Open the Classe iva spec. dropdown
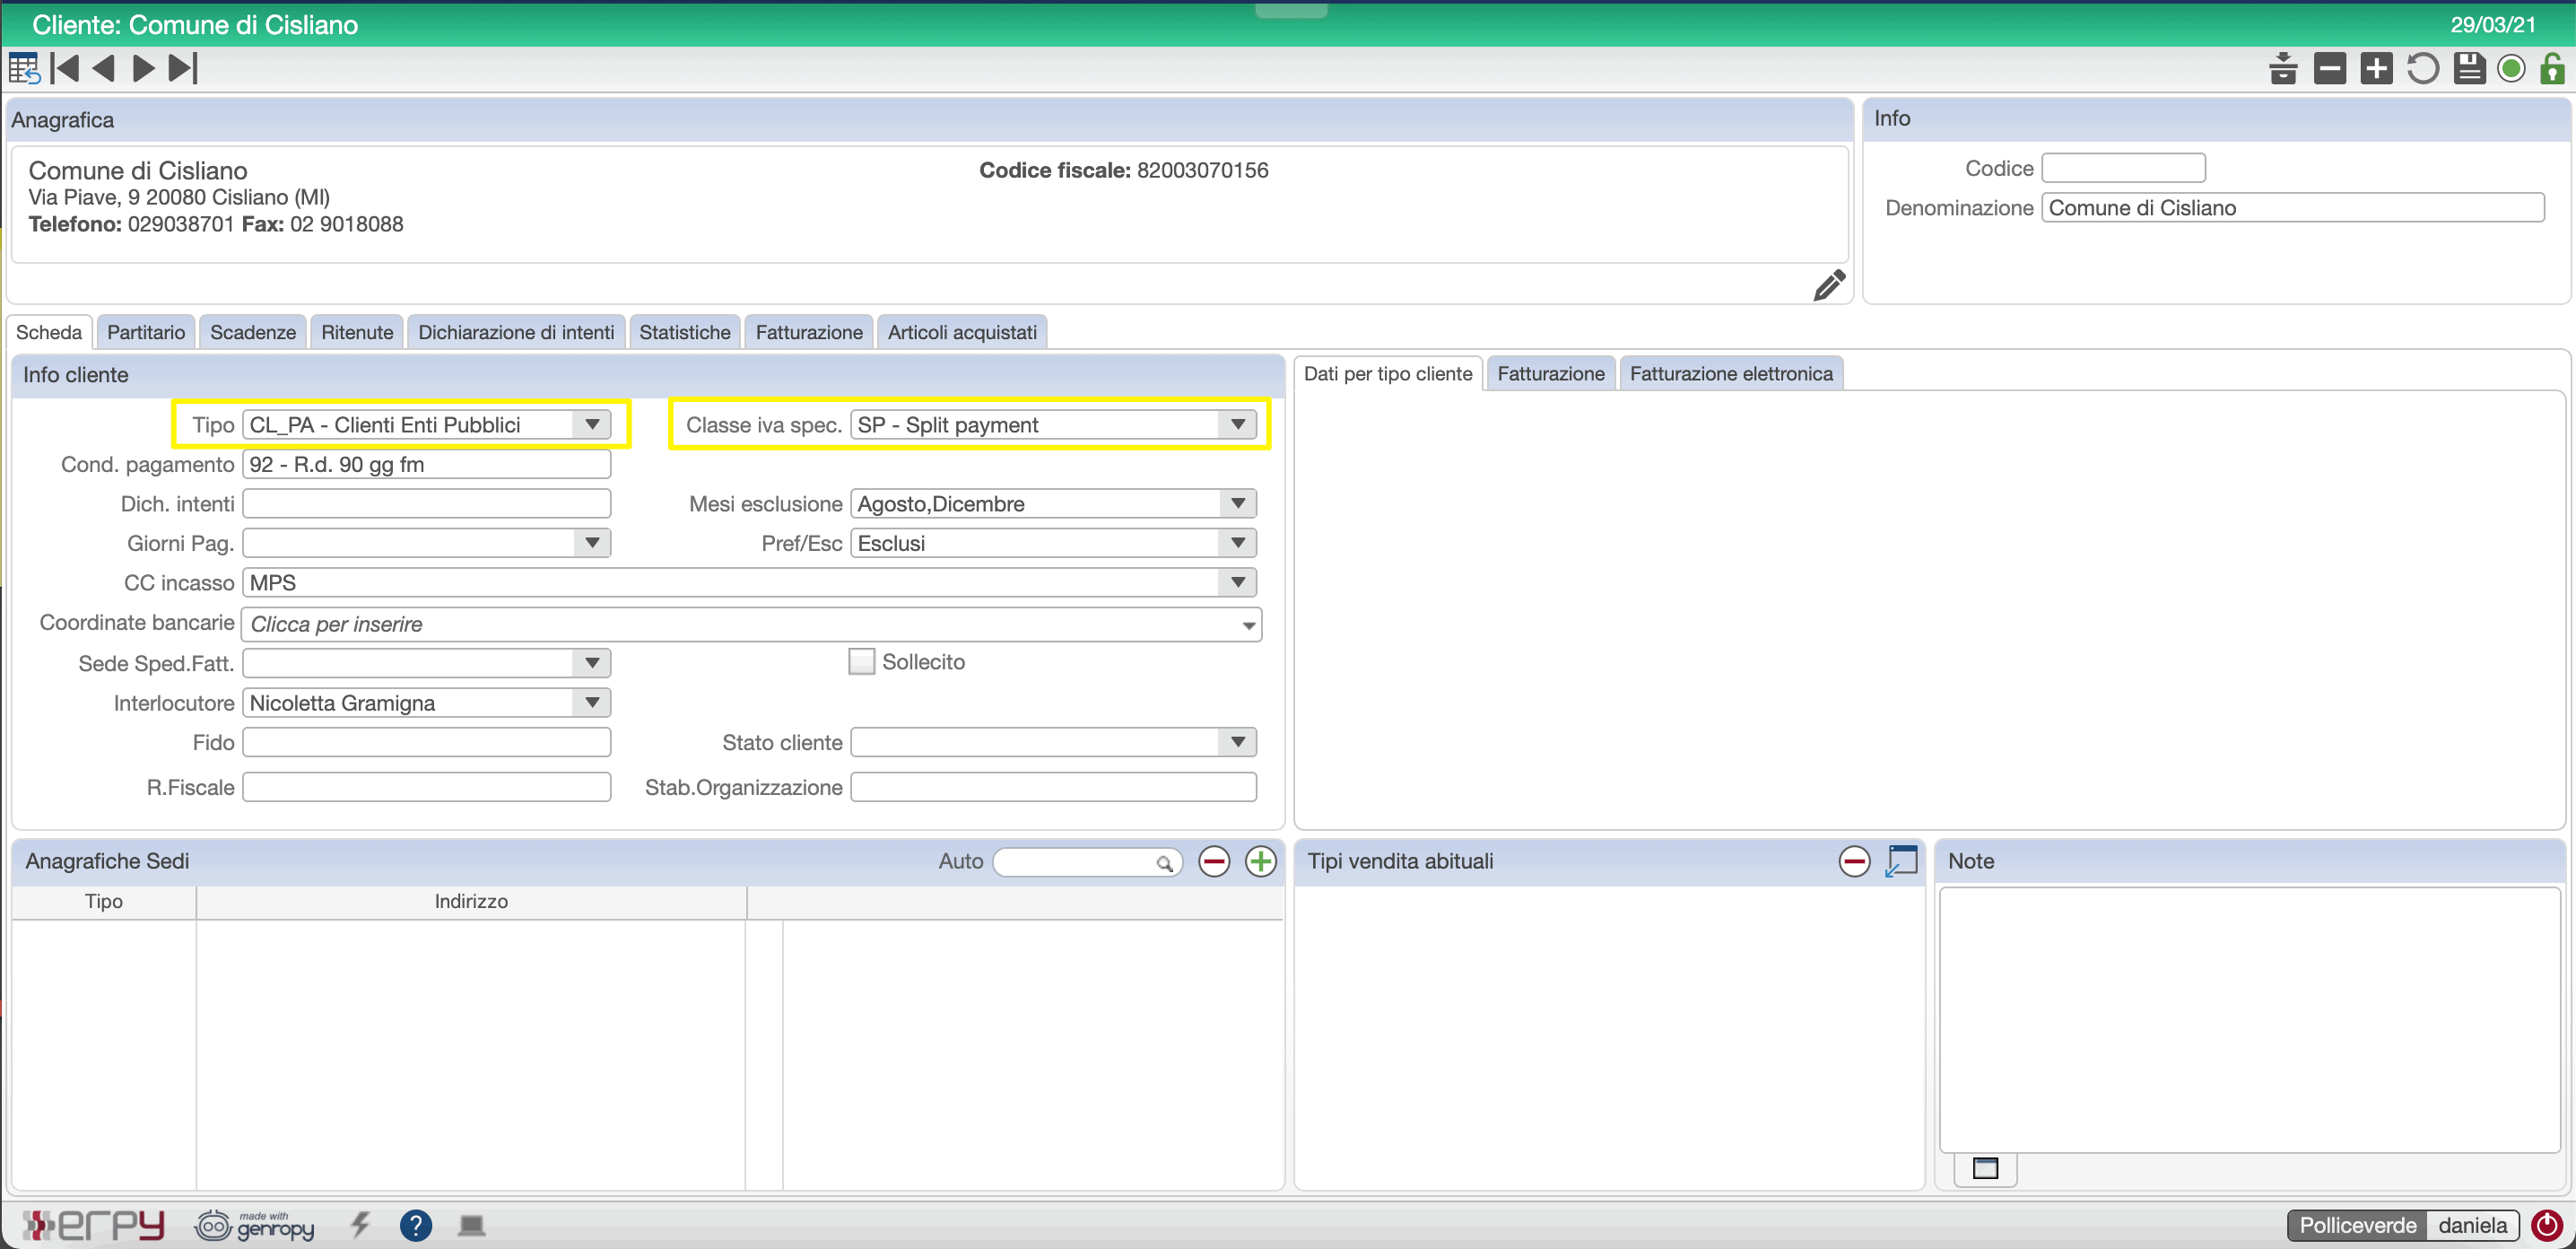This screenshot has width=2576, height=1249. (1238, 425)
